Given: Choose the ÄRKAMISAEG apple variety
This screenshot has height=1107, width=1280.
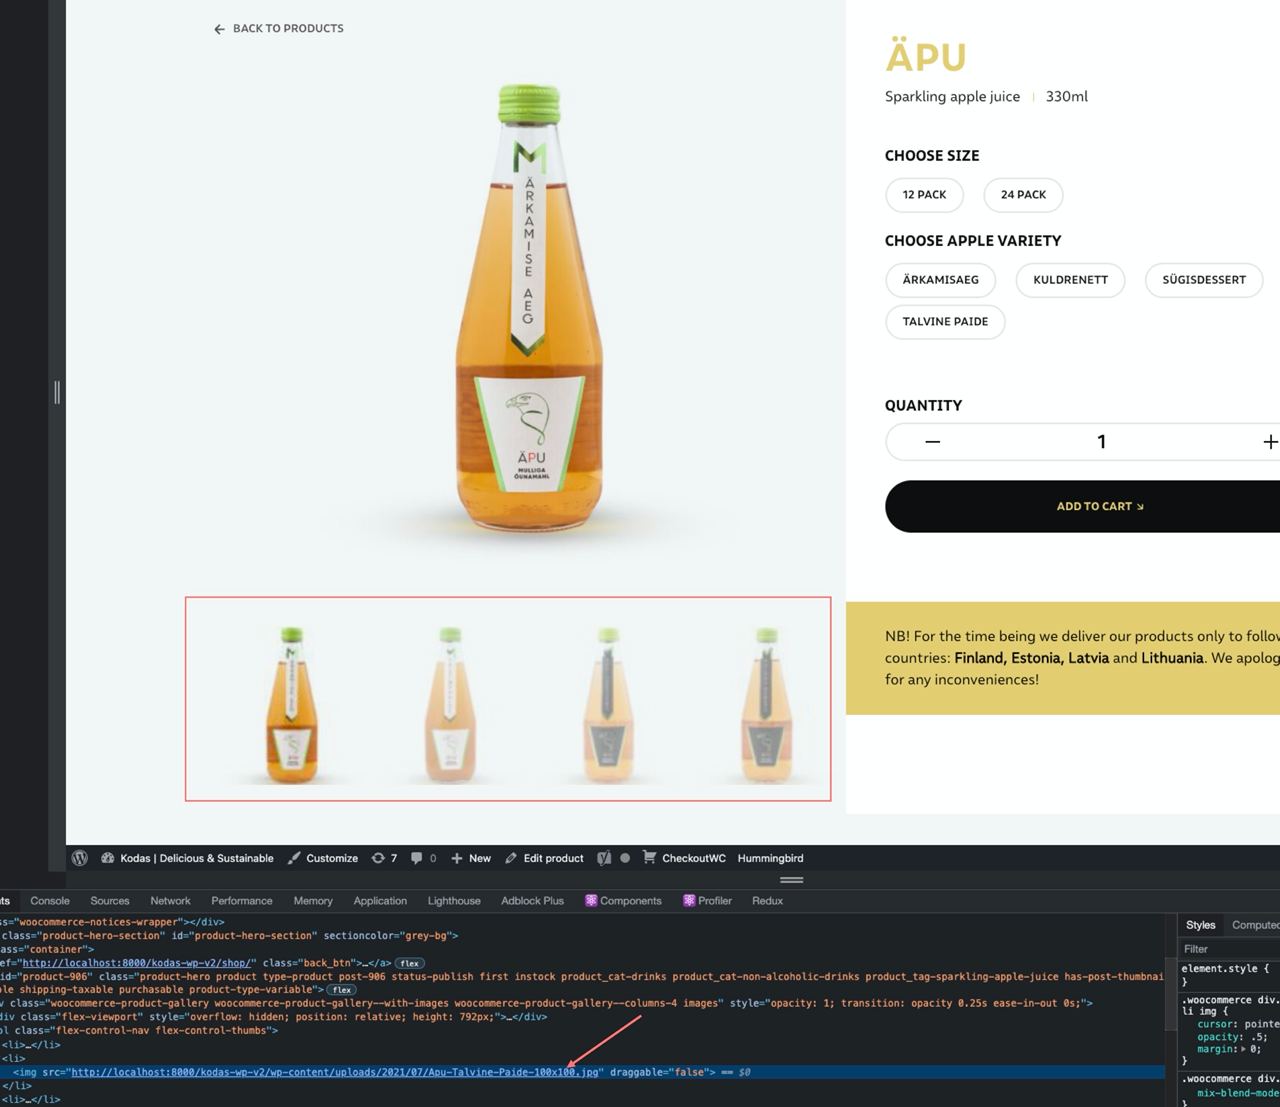Looking at the screenshot, I should point(940,280).
